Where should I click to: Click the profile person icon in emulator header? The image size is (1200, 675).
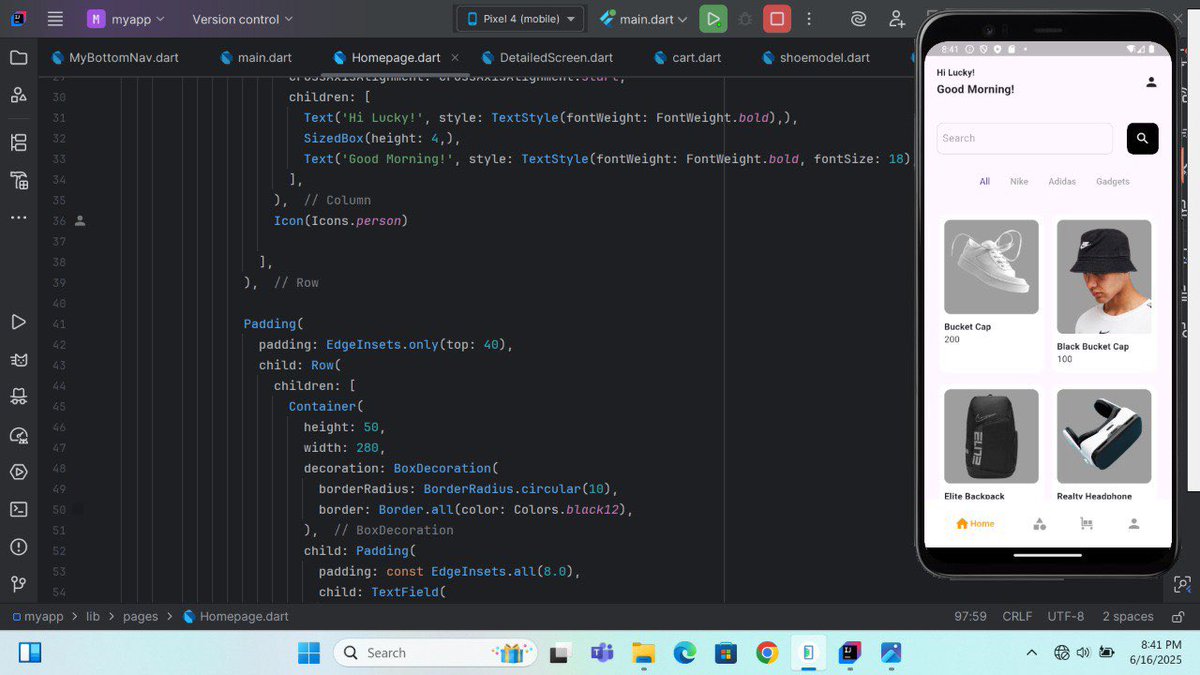tap(1151, 82)
